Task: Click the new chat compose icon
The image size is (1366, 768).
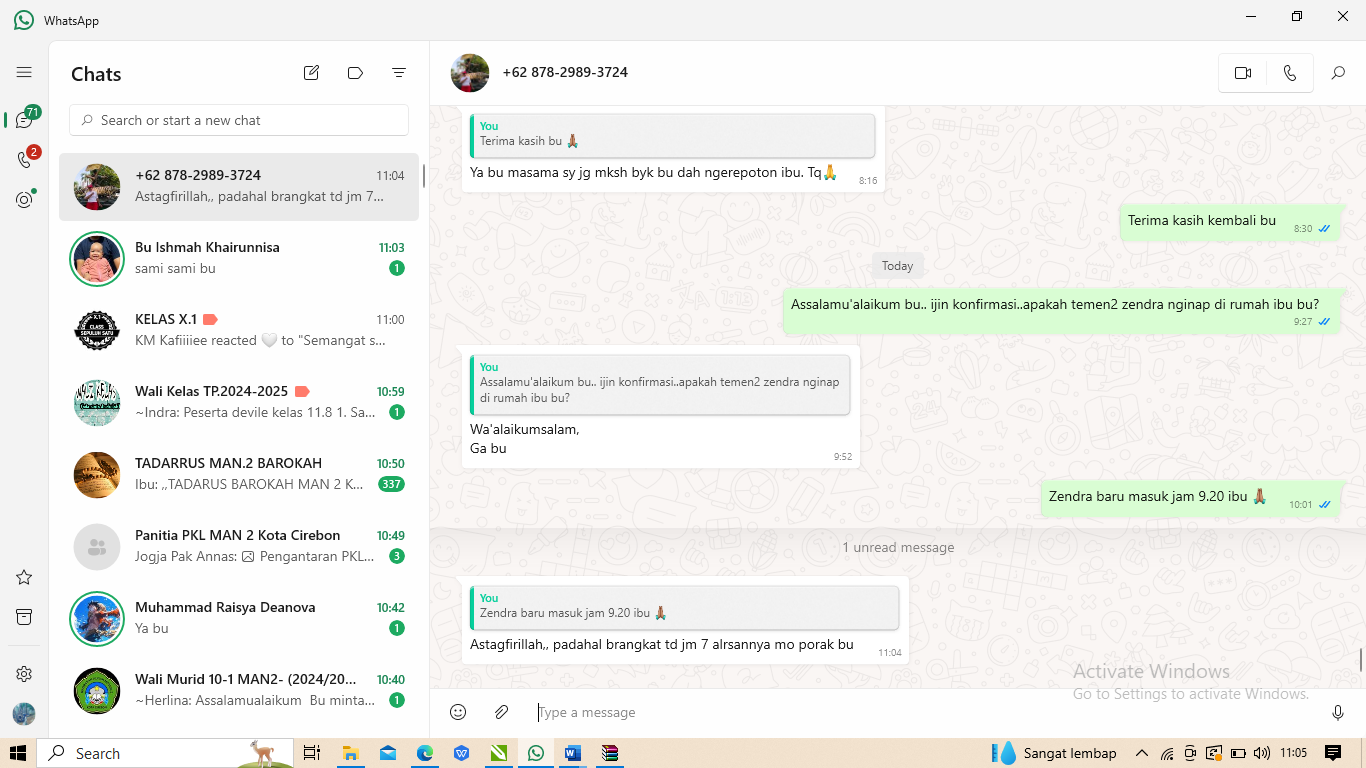Action: tap(311, 73)
